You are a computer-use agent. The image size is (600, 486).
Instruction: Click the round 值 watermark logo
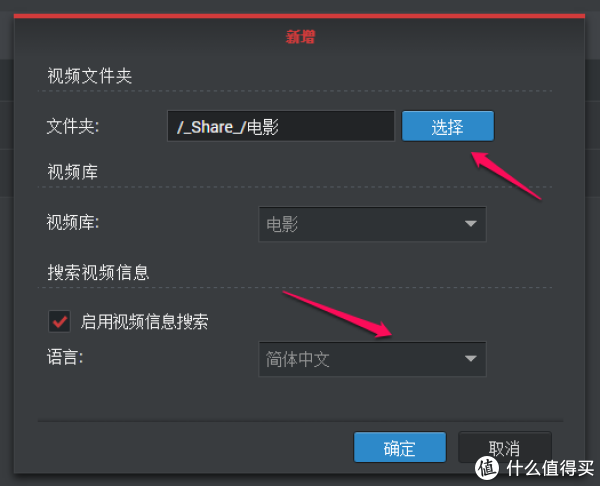[487, 467]
